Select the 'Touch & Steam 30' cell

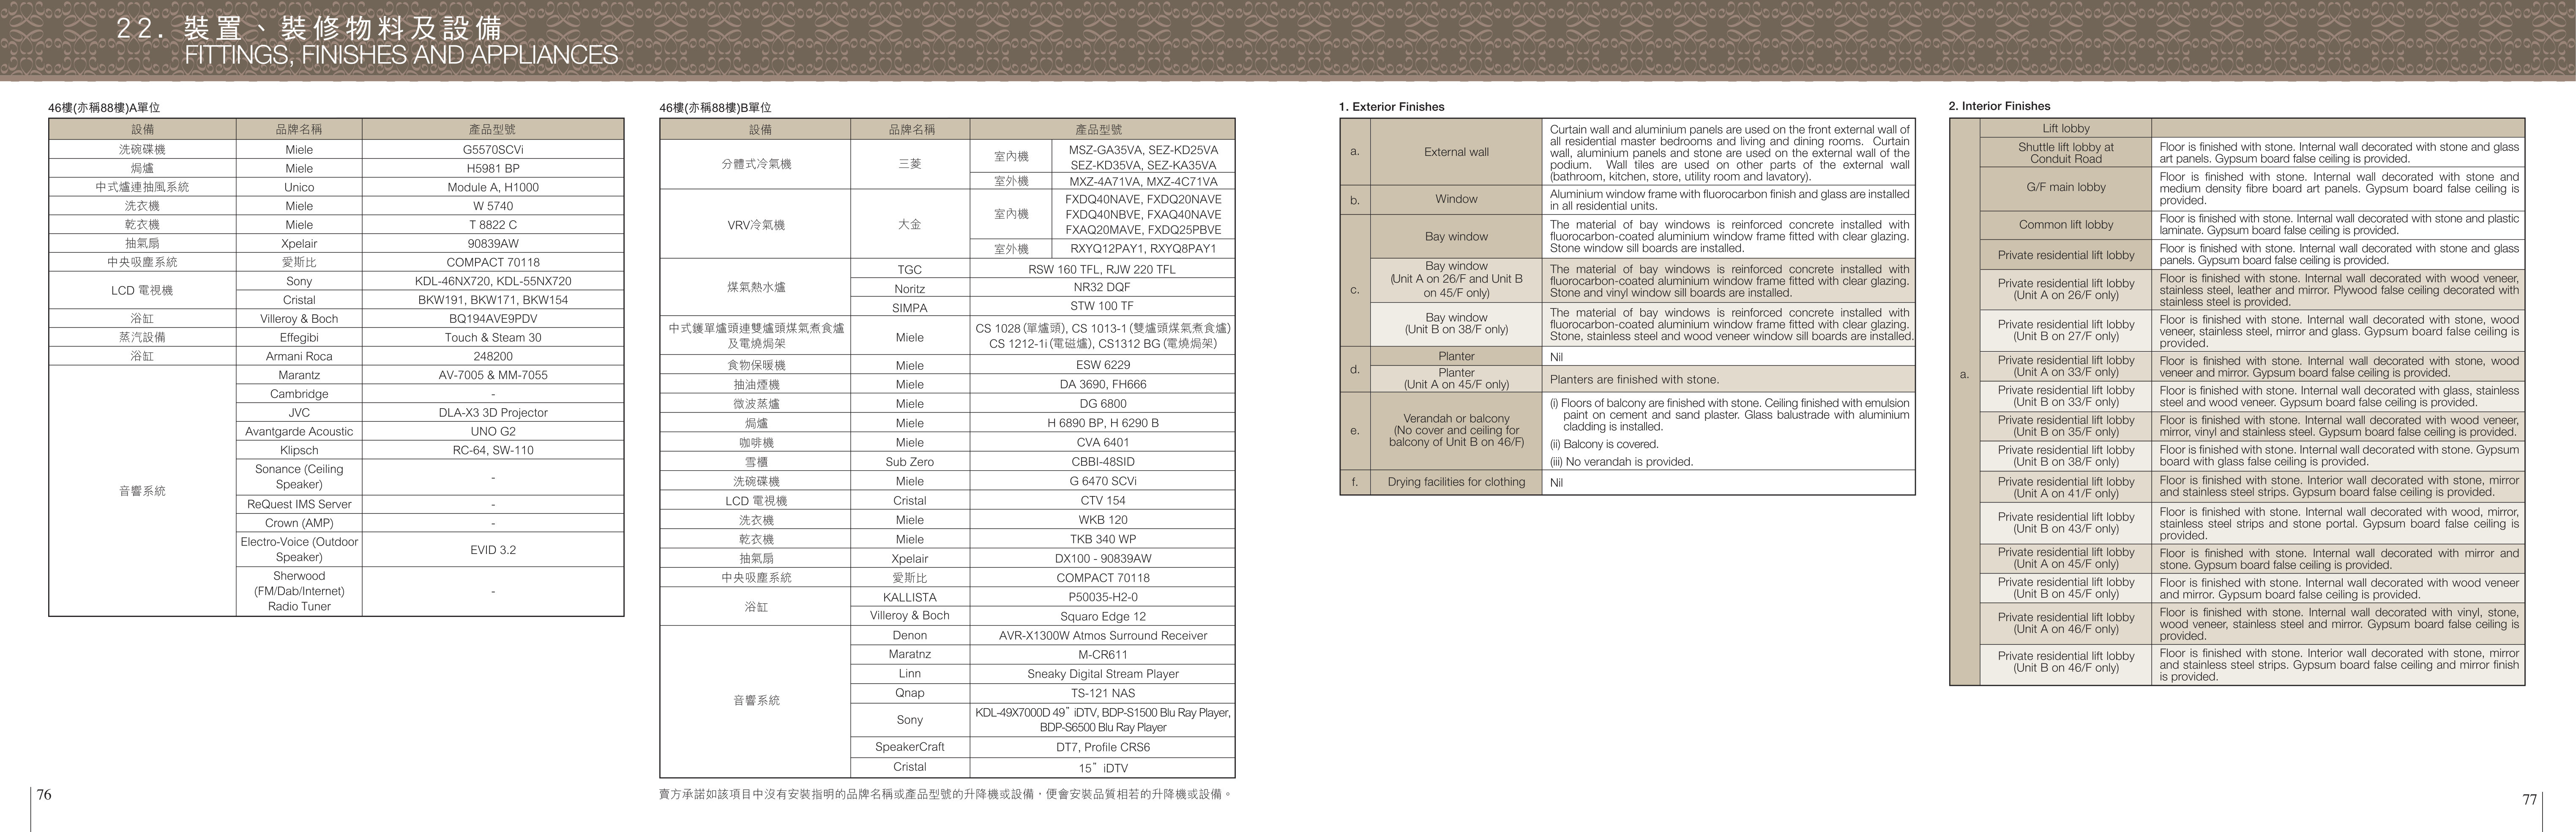click(493, 337)
